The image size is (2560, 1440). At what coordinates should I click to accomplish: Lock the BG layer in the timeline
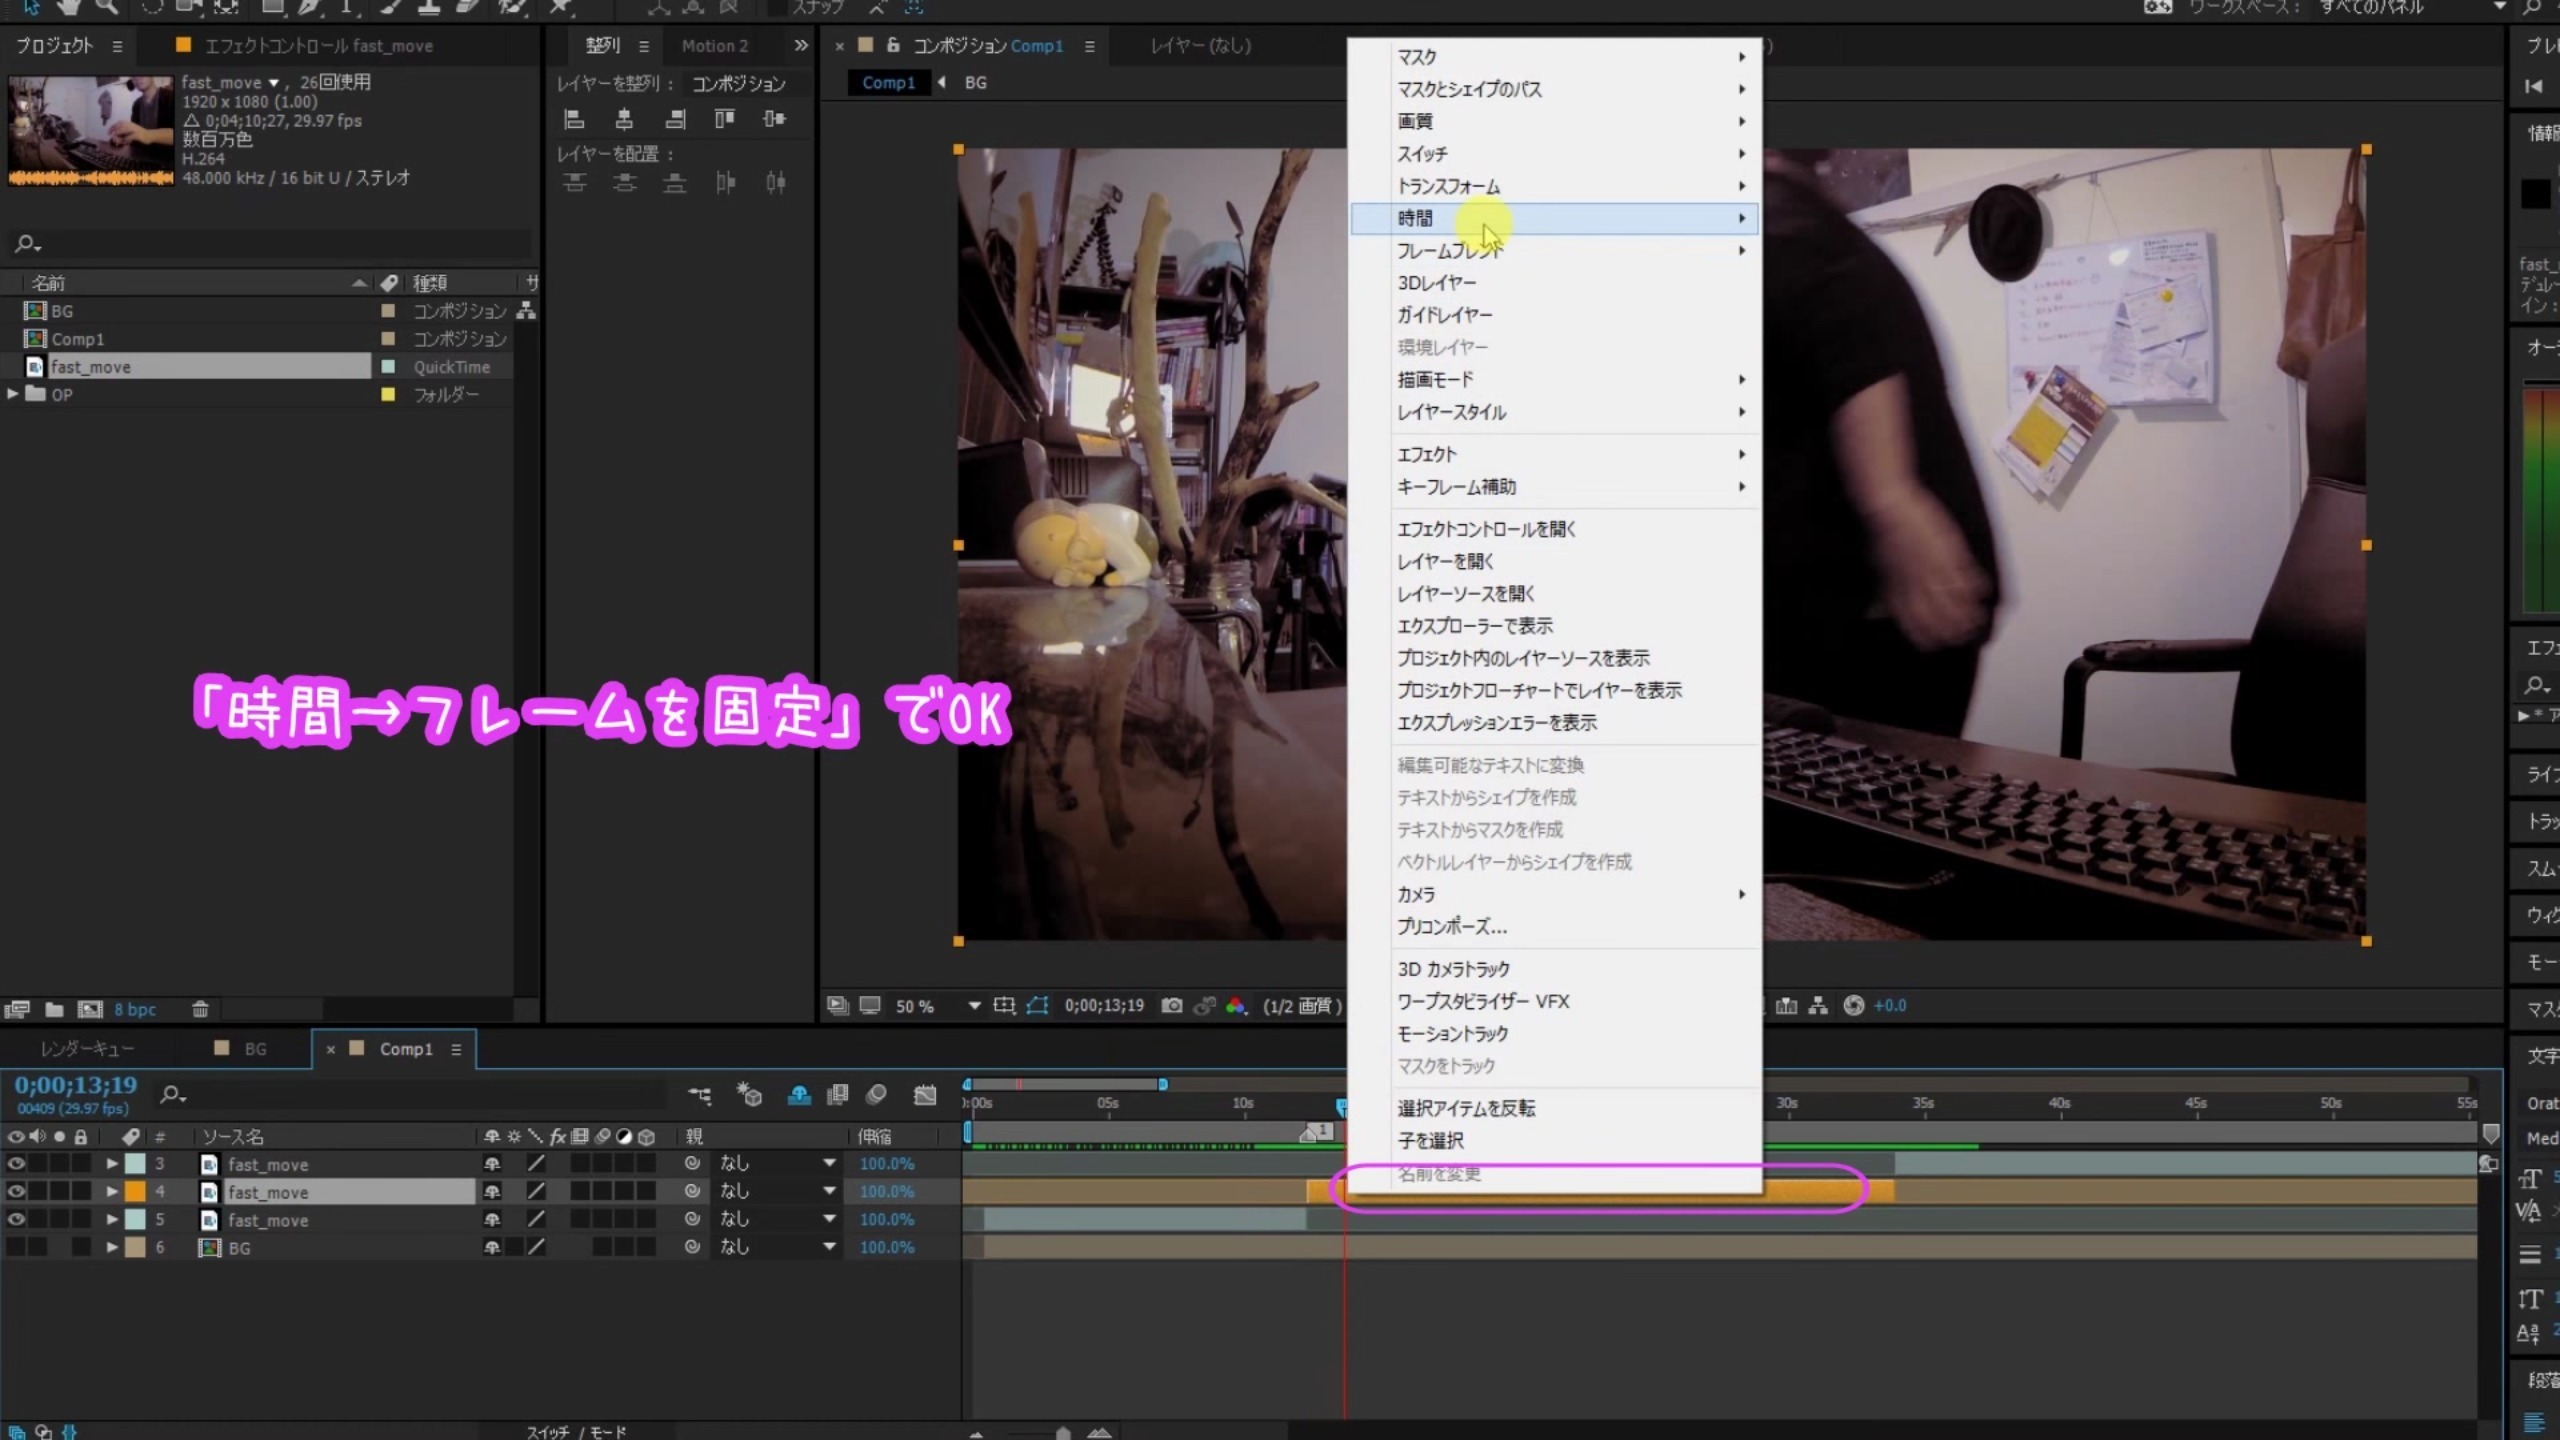[x=82, y=1247]
